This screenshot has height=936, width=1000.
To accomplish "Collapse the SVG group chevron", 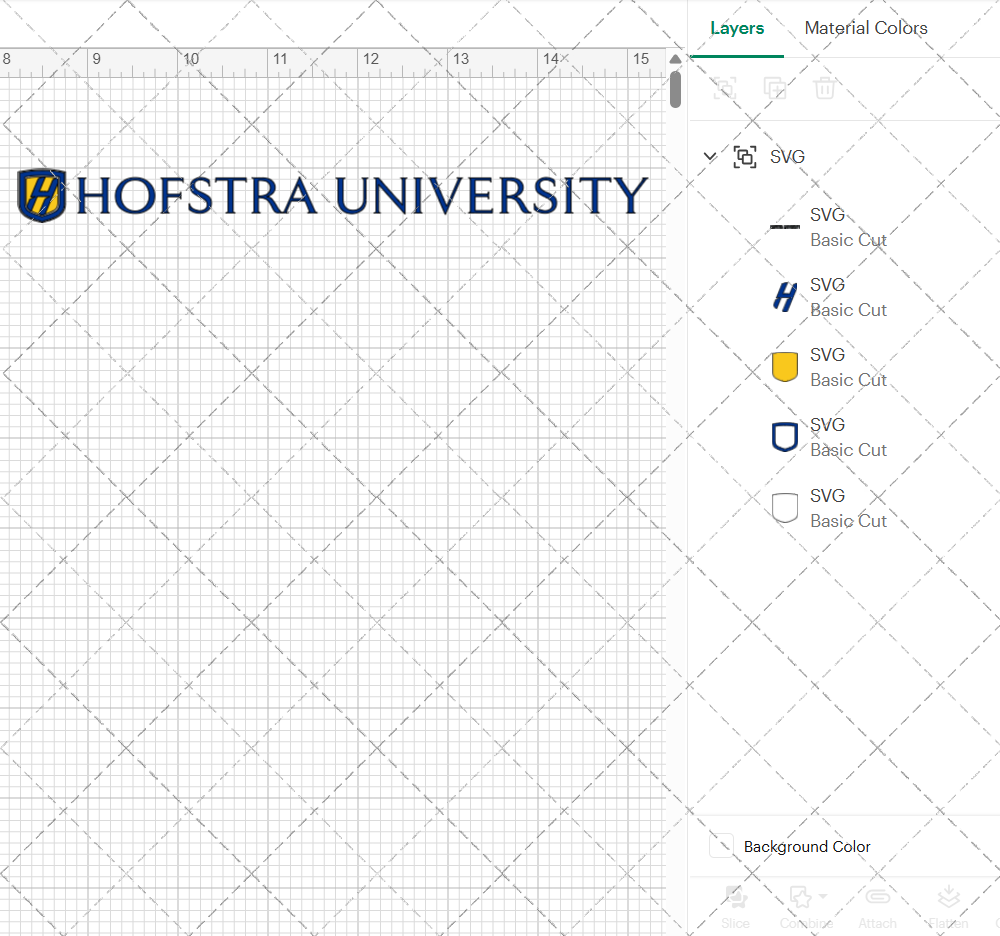I will click(x=710, y=156).
